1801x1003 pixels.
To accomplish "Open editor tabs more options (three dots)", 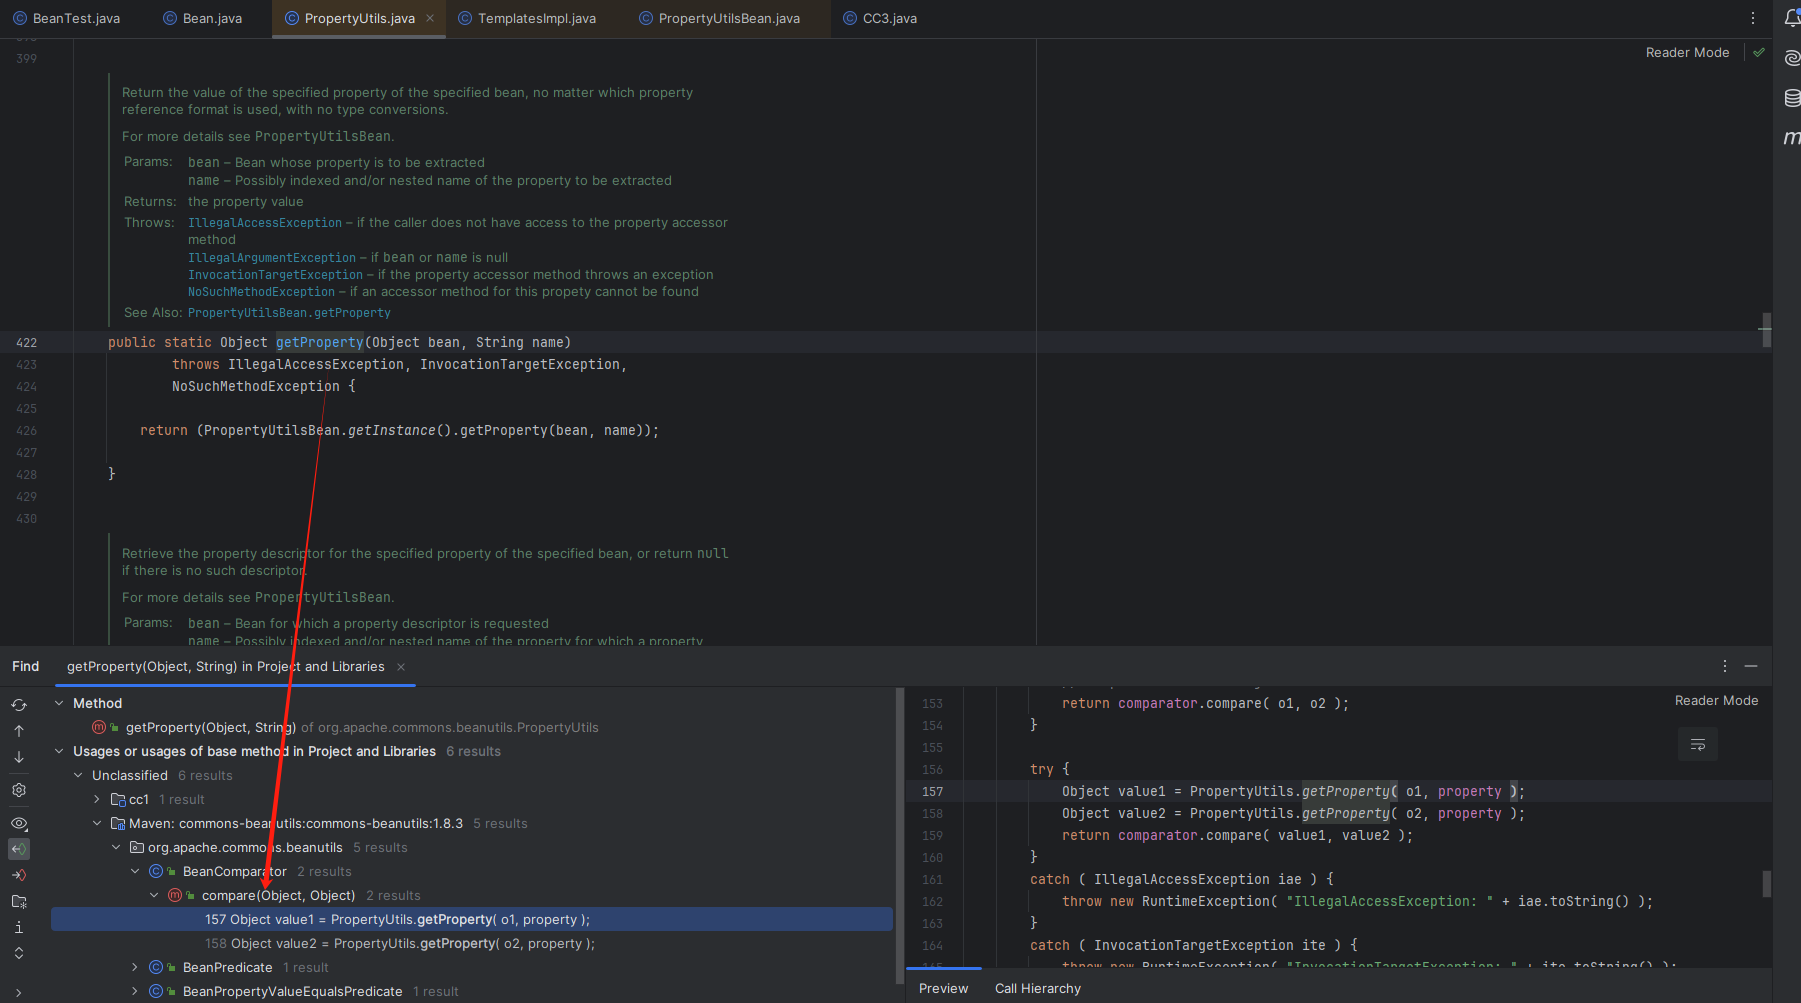I will point(1753,18).
